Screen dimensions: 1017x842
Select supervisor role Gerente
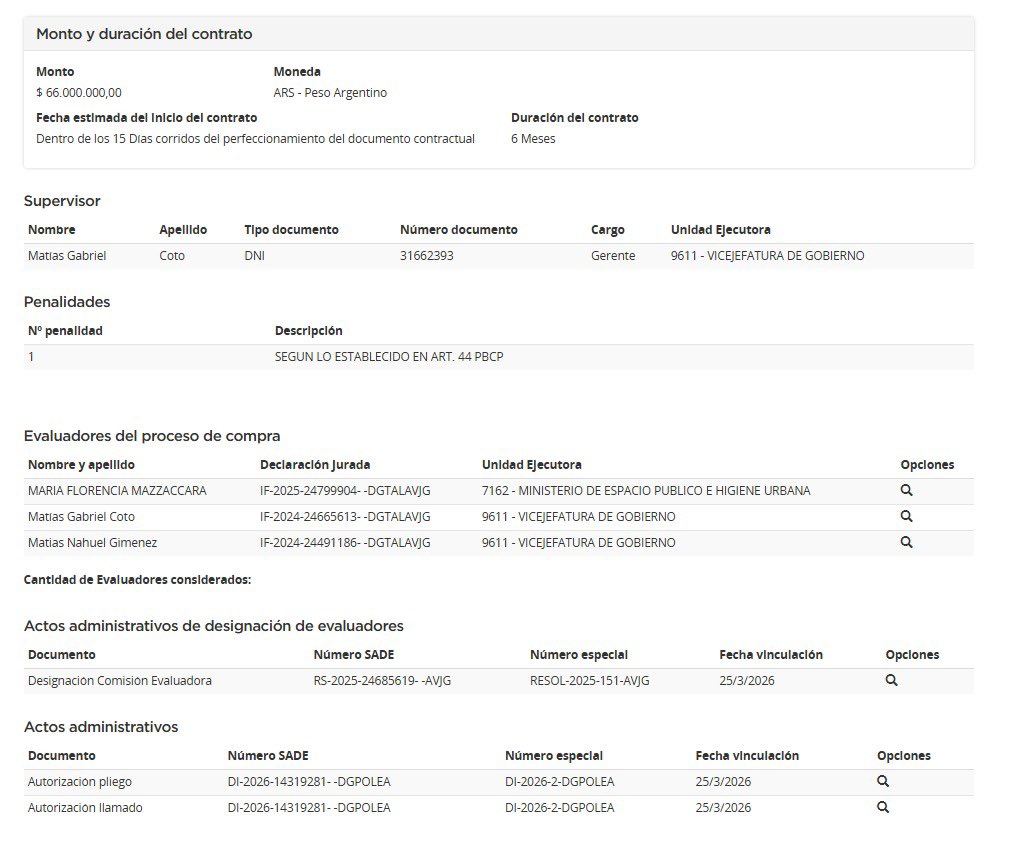coord(613,256)
